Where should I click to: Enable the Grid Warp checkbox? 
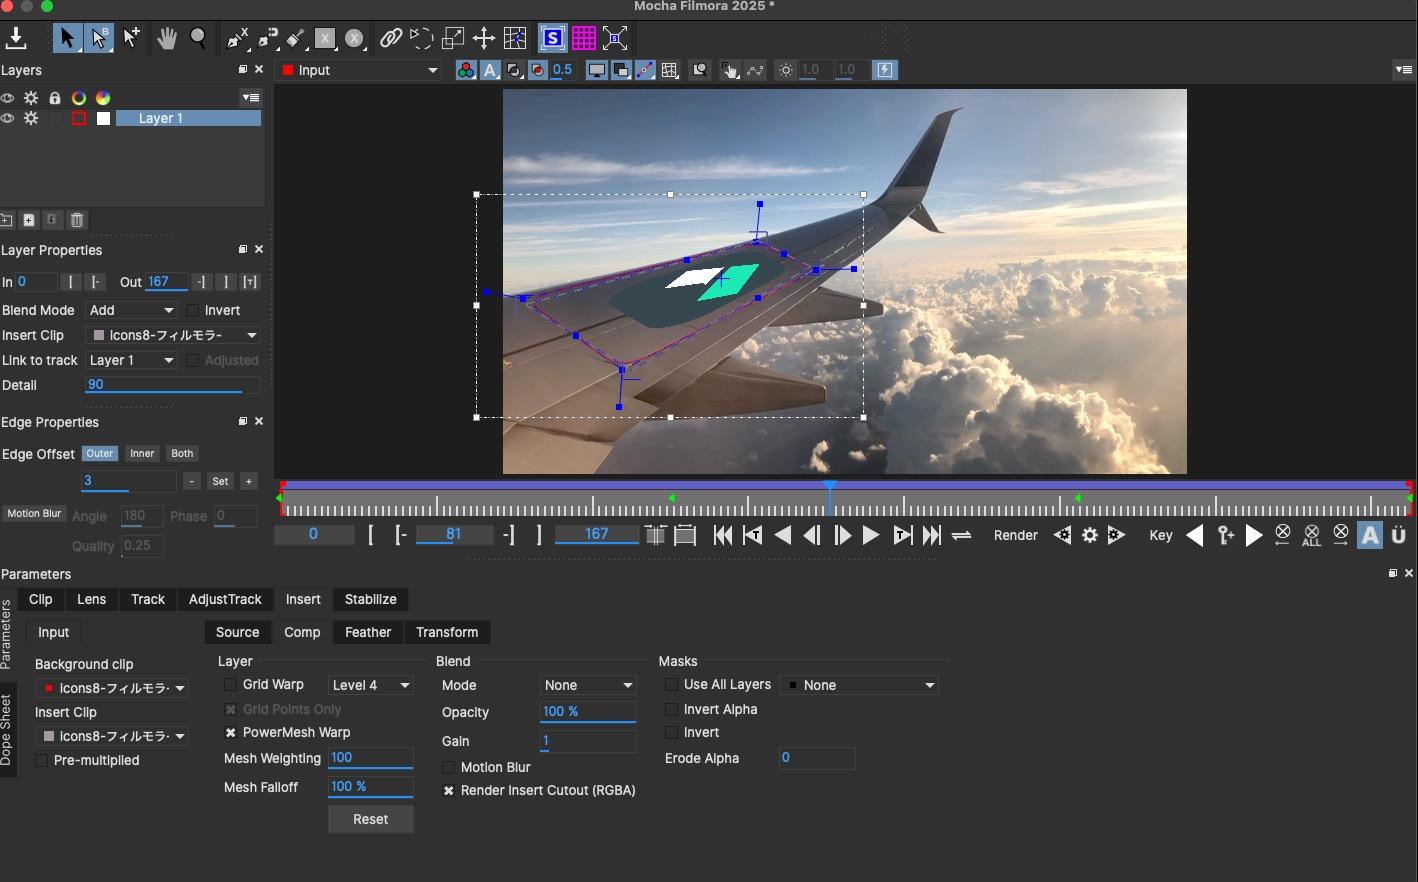[x=230, y=685]
